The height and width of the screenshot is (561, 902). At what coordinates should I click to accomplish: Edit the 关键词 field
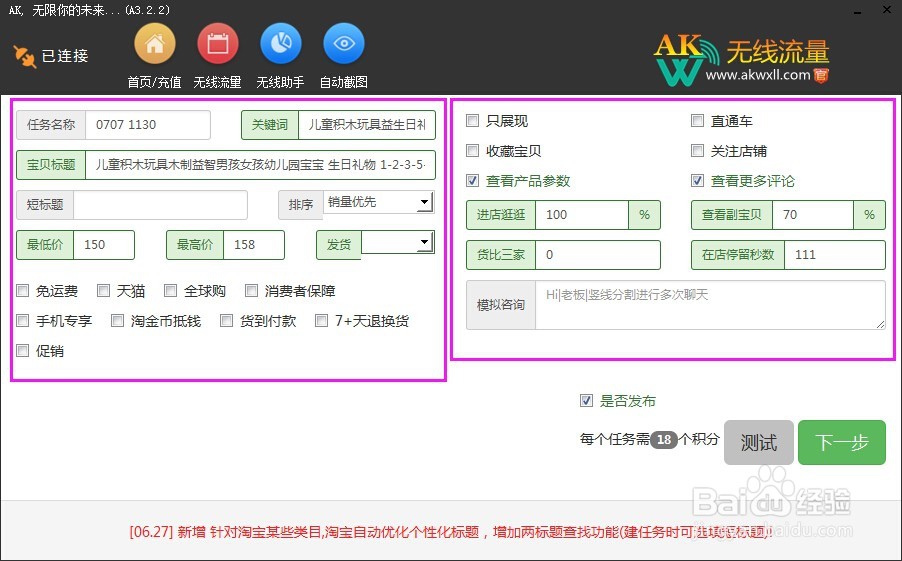367,125
